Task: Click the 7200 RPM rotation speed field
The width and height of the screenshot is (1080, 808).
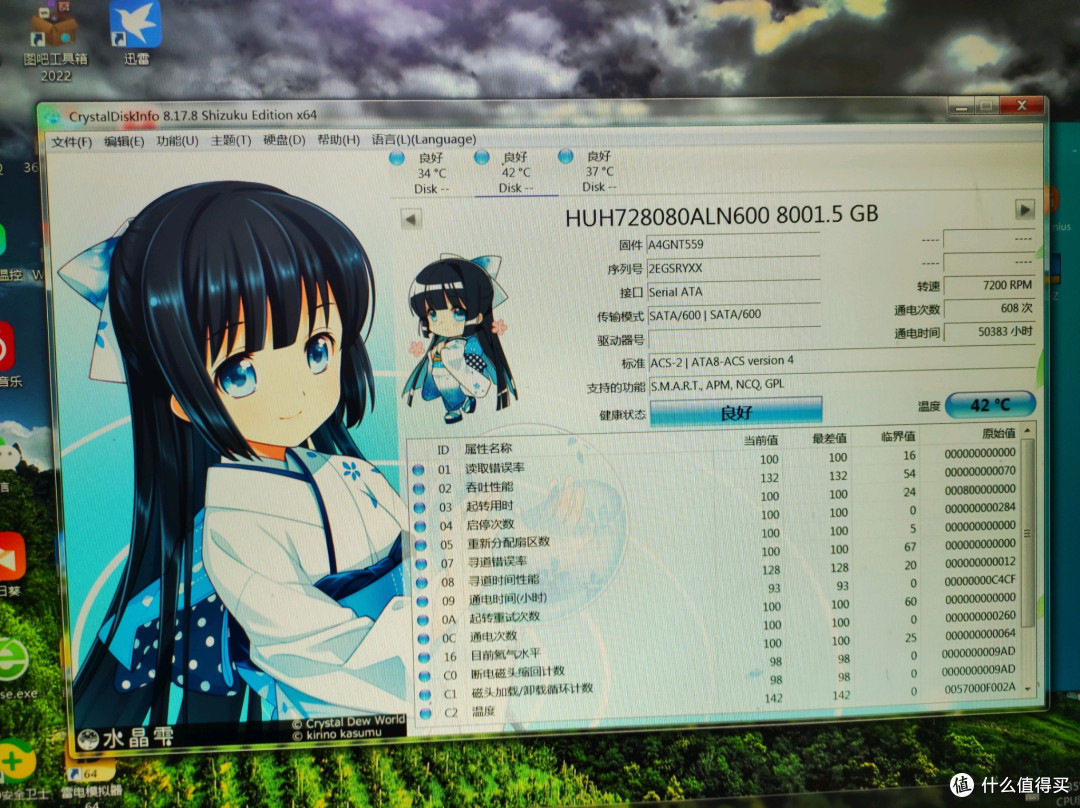Action: tap(989, 285)
